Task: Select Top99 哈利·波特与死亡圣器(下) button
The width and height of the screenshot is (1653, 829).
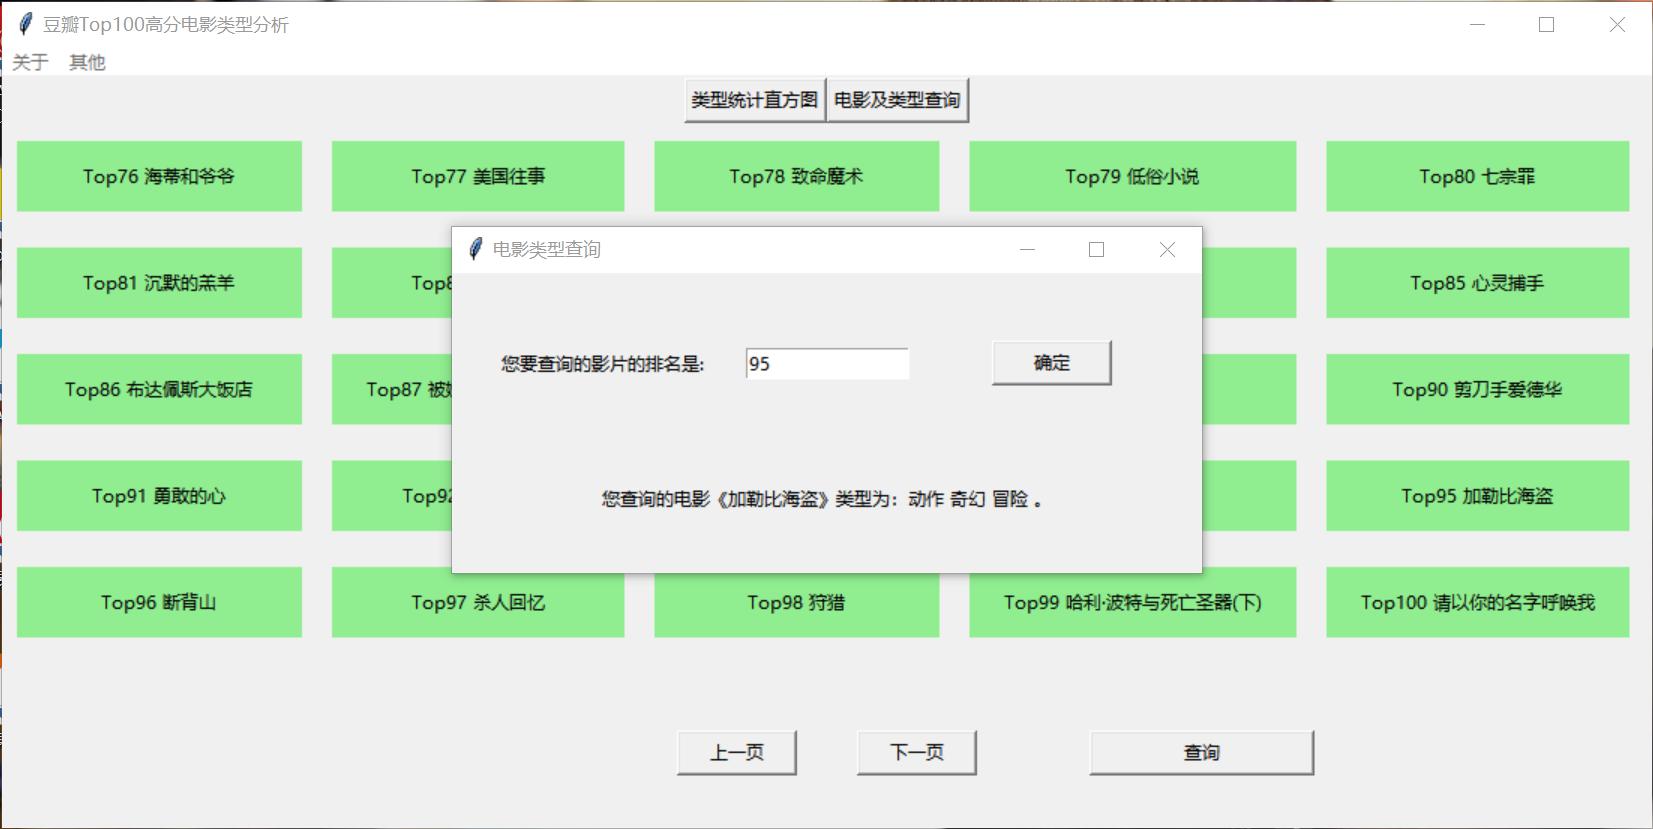Action: pyautogui.click(x=1132, y=604)
